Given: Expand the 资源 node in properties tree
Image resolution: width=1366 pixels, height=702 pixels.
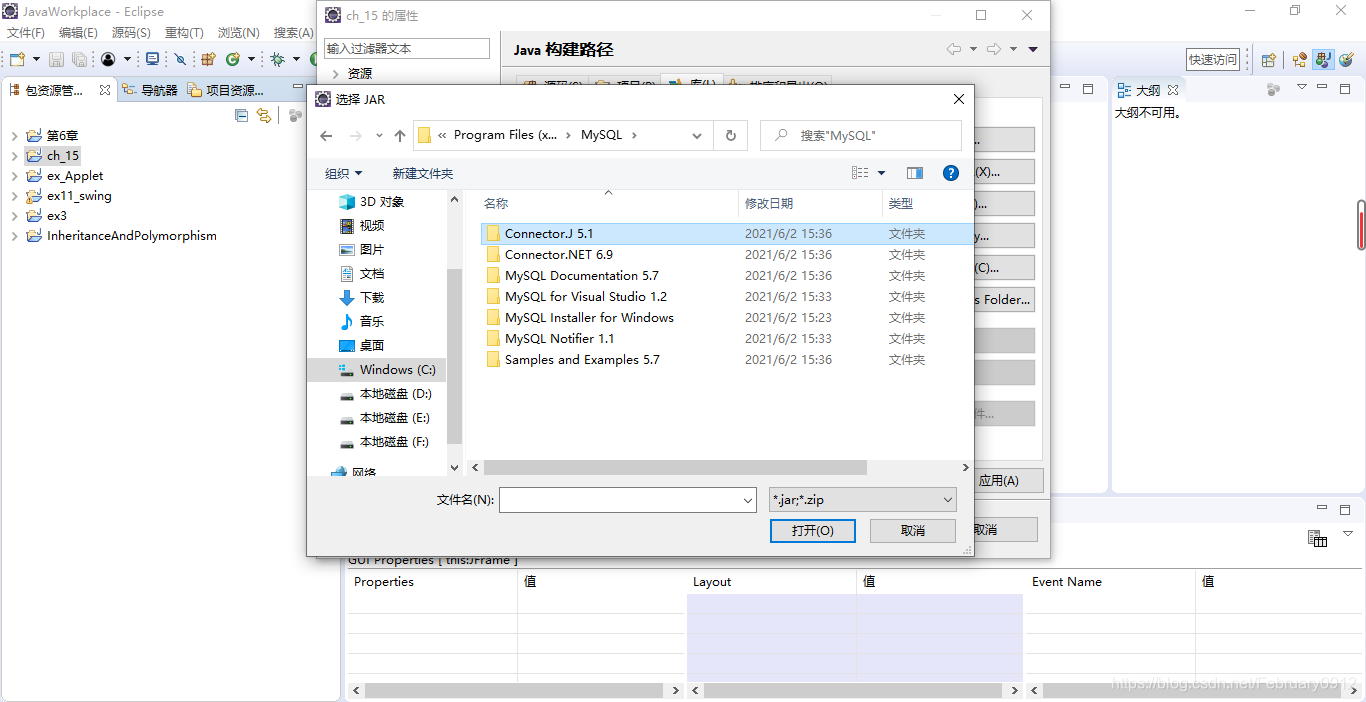Looking at the screenshot, I should coord(335,73).
